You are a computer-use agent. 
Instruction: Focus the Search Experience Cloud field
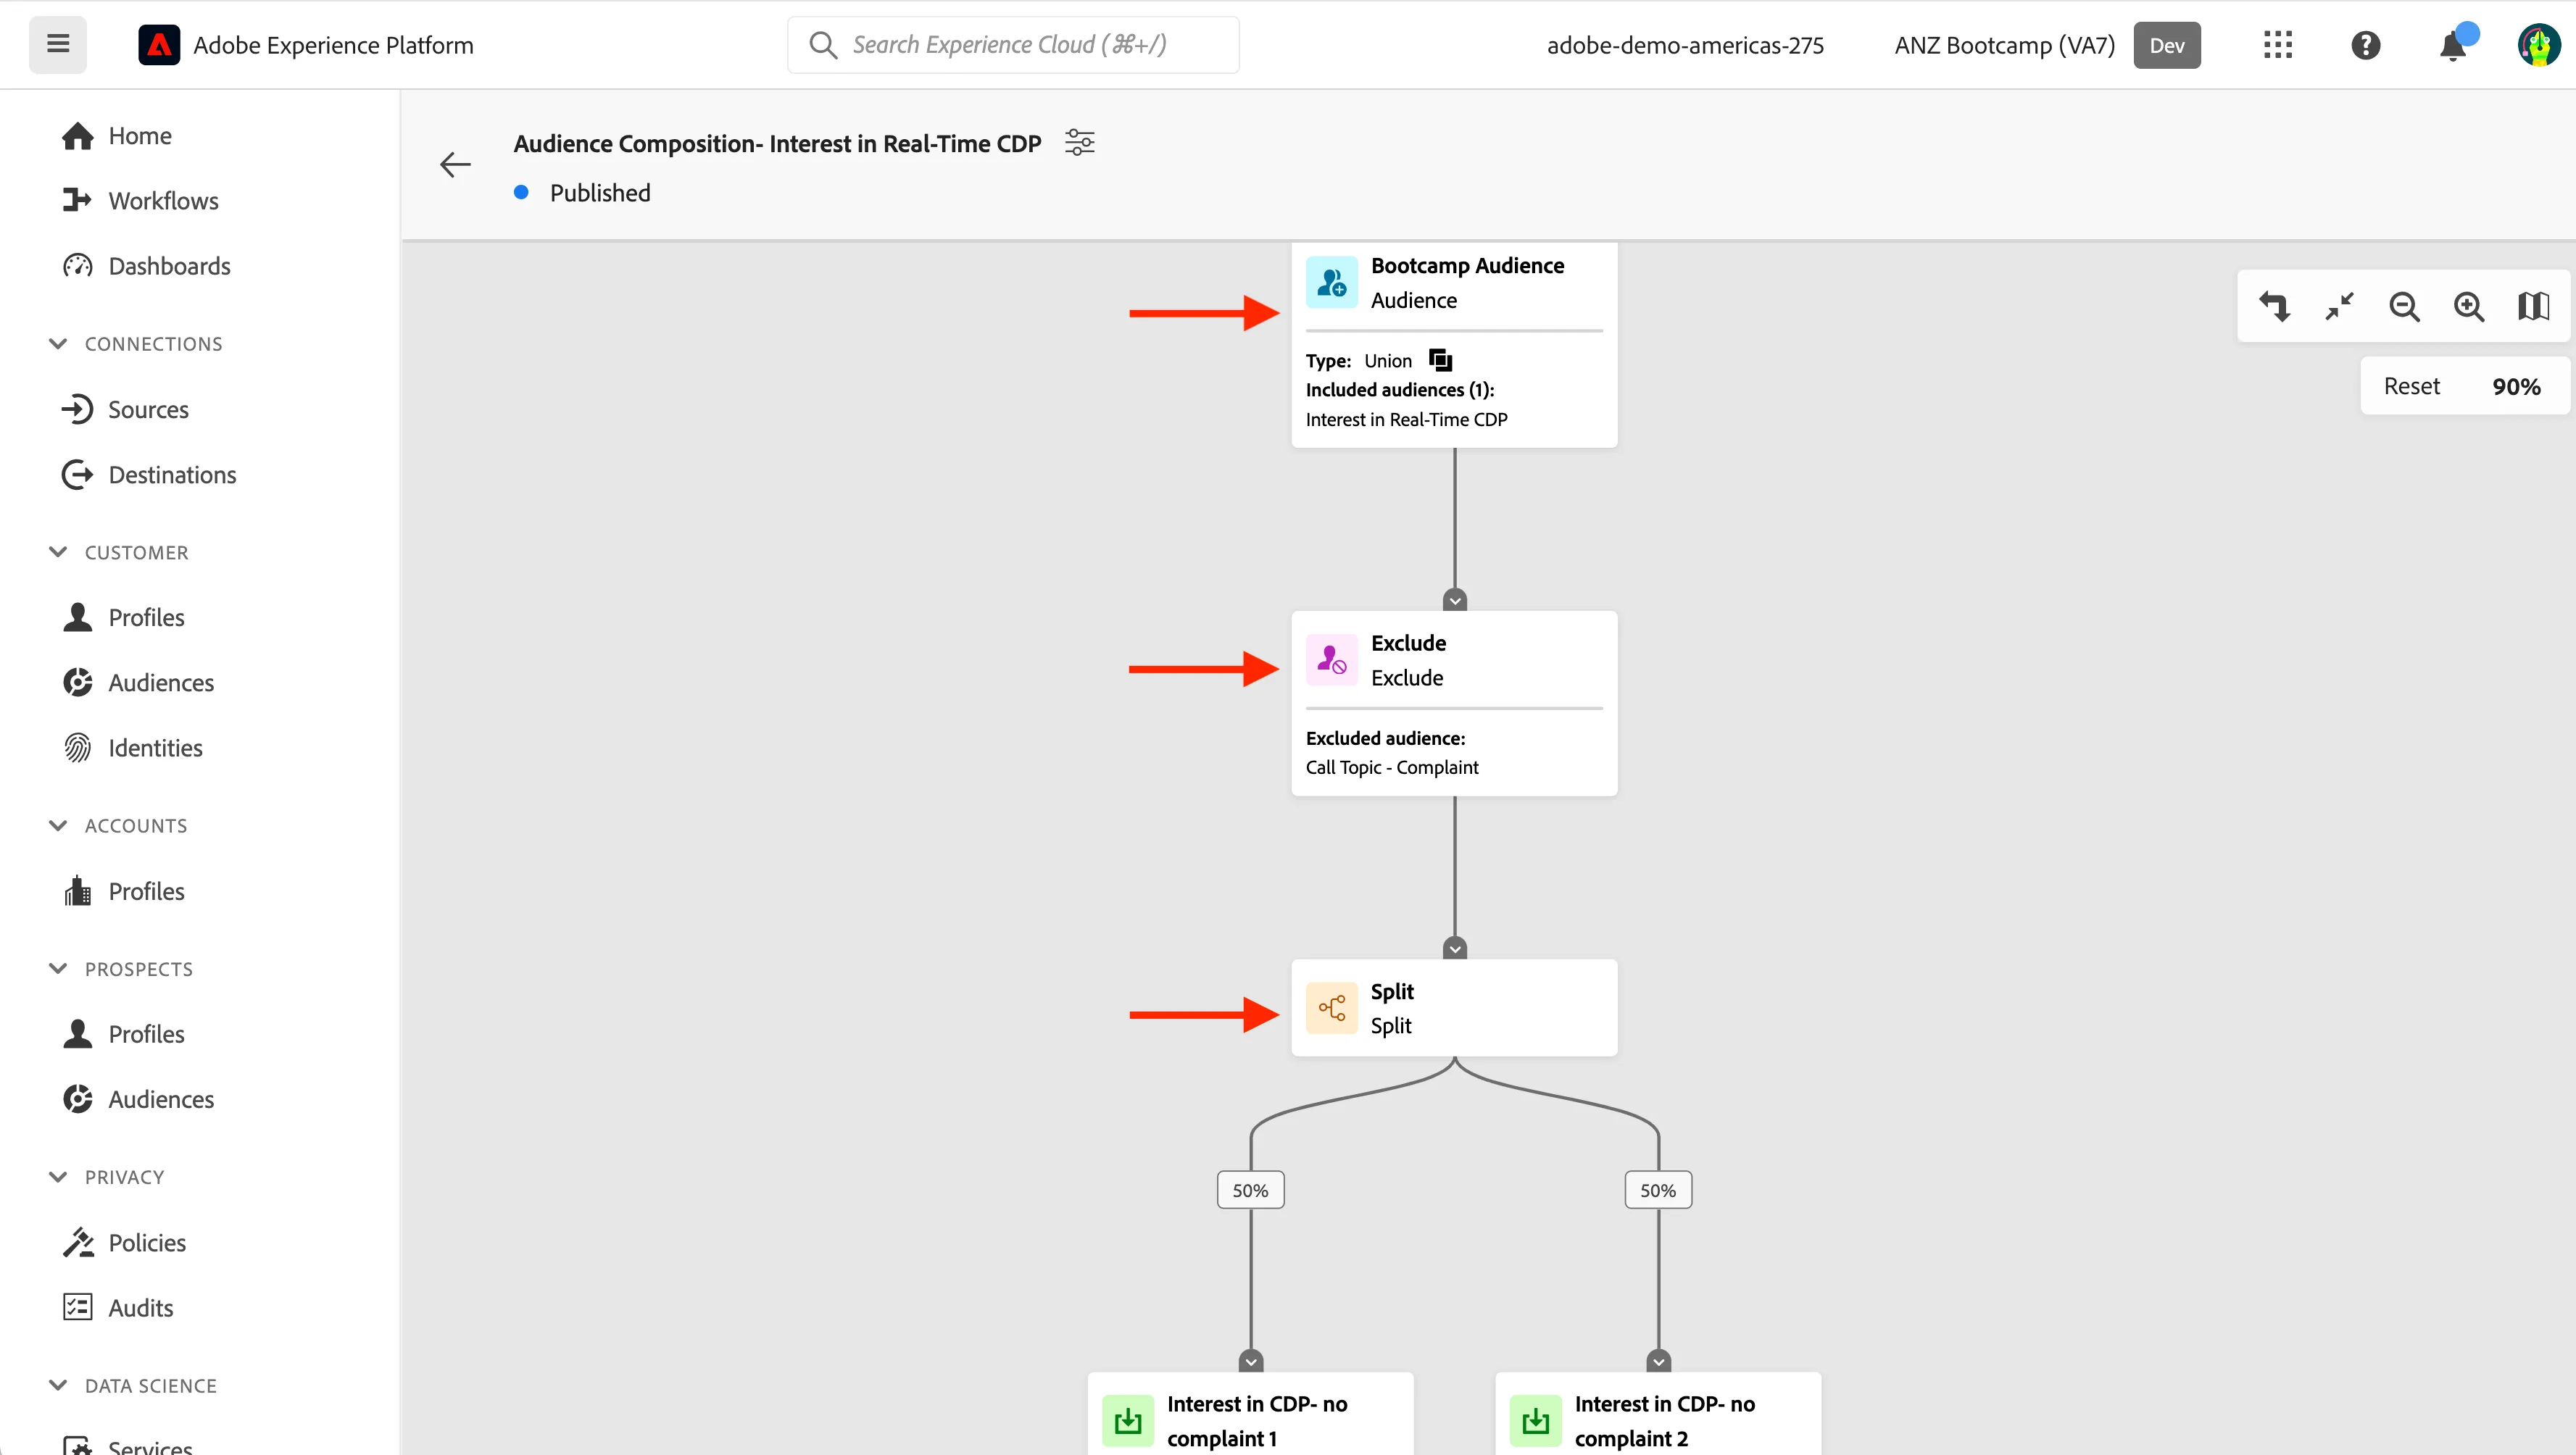tap(1013, 45)
